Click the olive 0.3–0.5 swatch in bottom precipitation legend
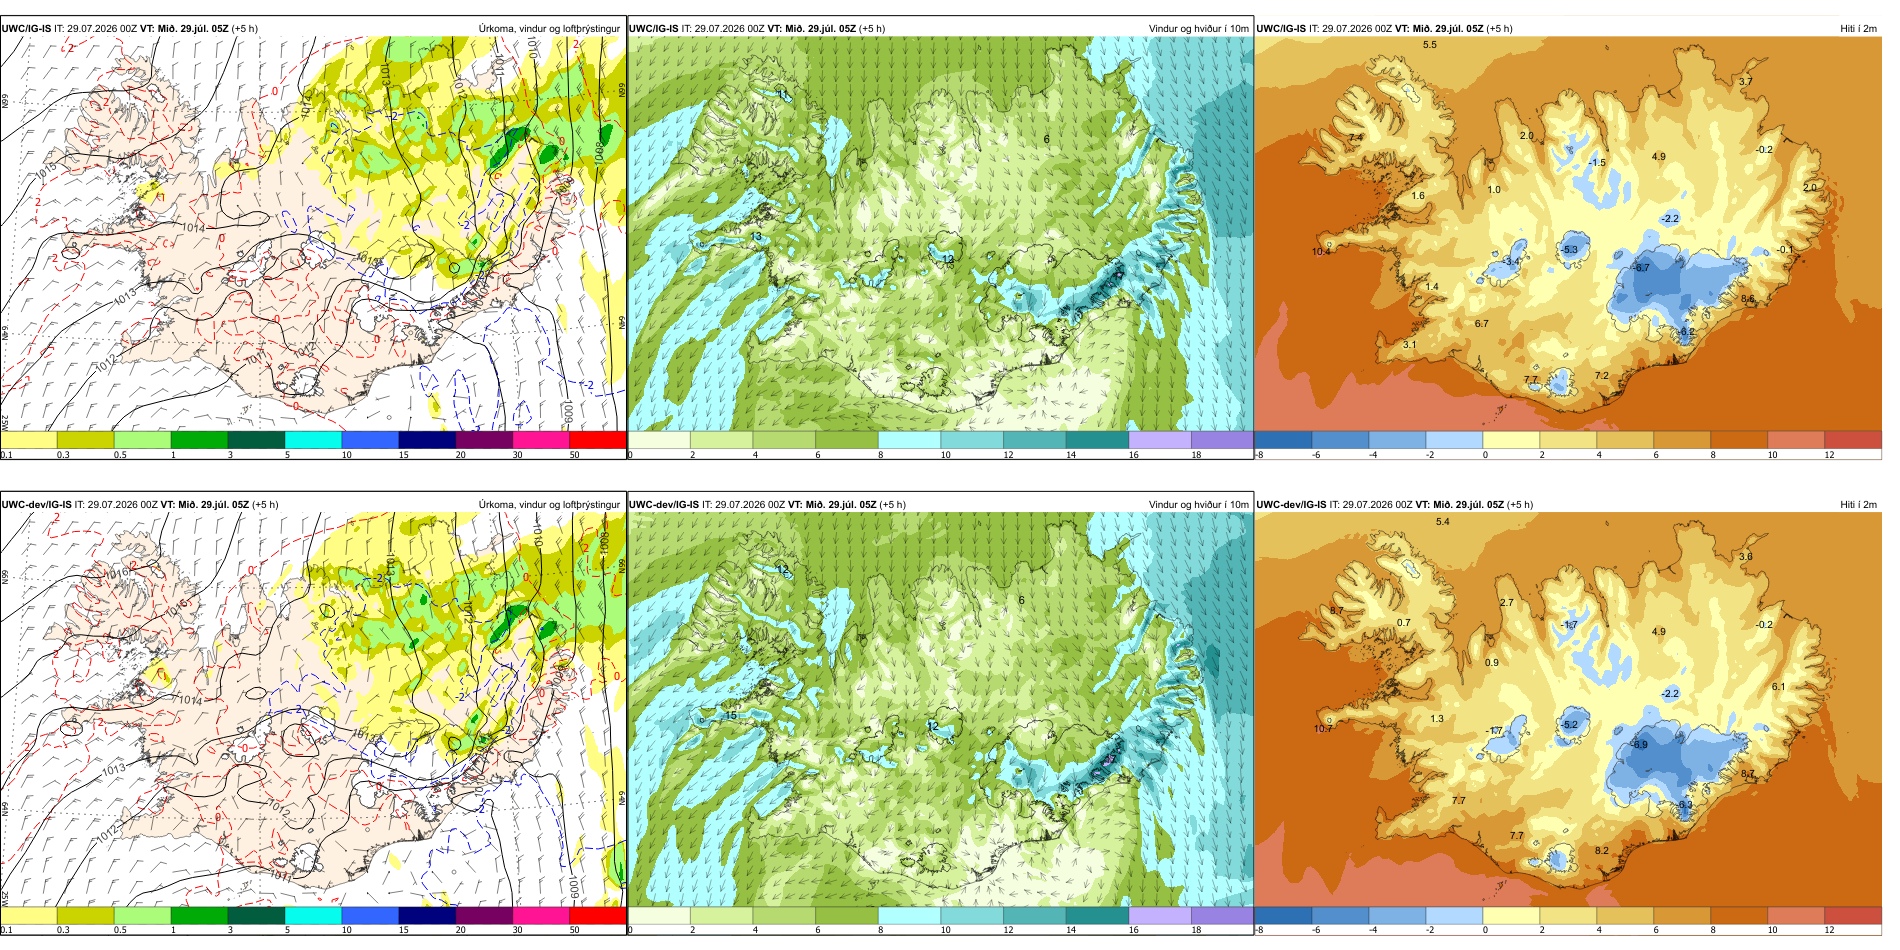 click(x=85, y=915)
